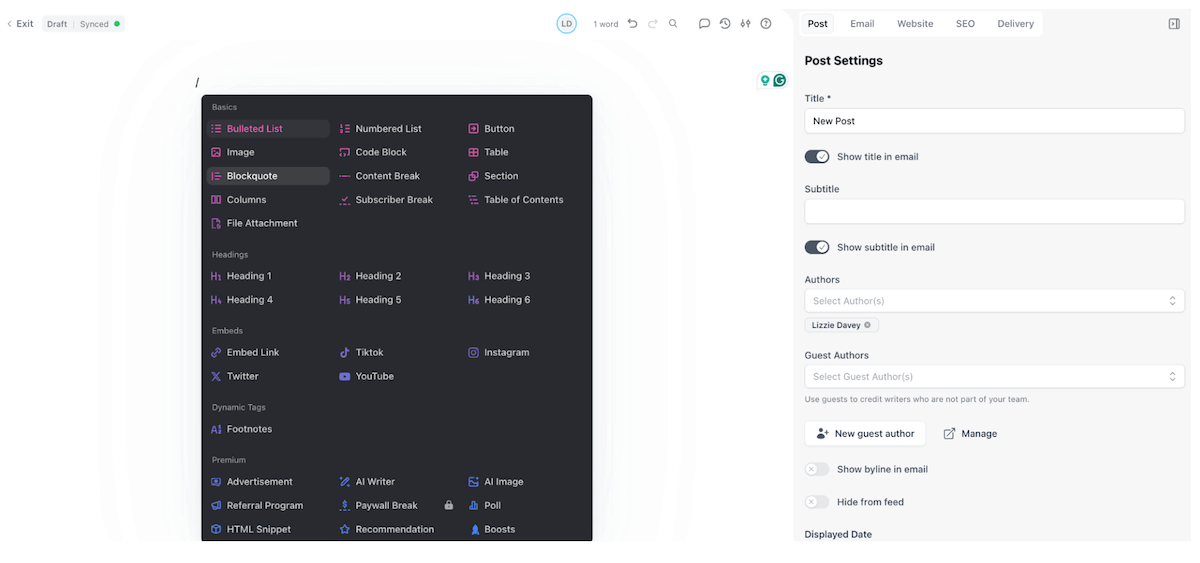The width and height of the screenshot is (1200, 563).
Task: Enable Show byline in email
Action: tap(817, 469)
